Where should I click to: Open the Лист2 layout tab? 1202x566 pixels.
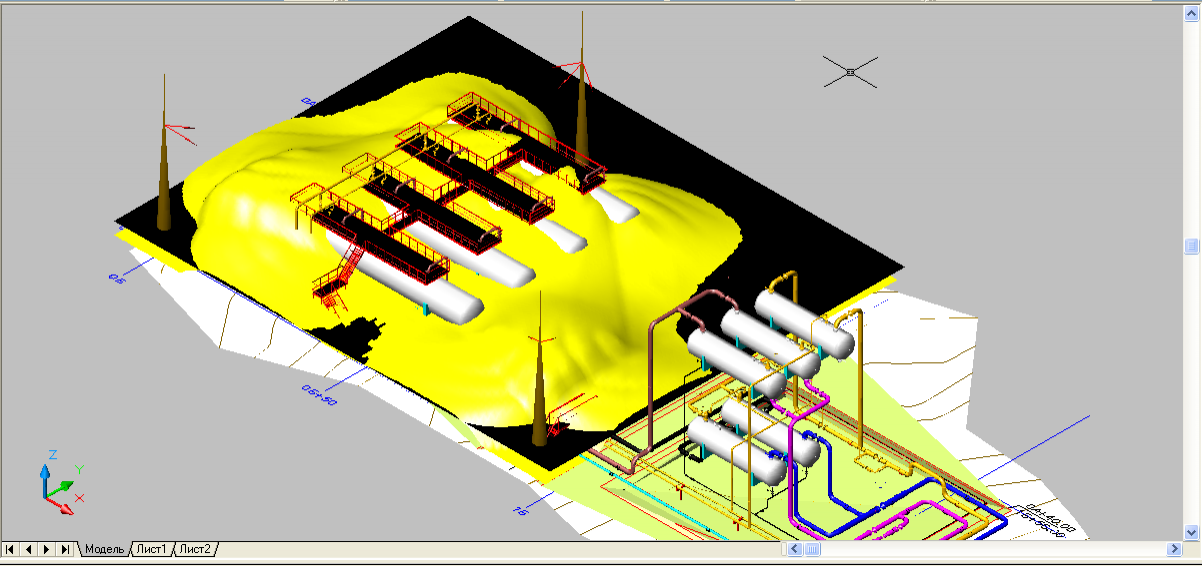(195, 549)
